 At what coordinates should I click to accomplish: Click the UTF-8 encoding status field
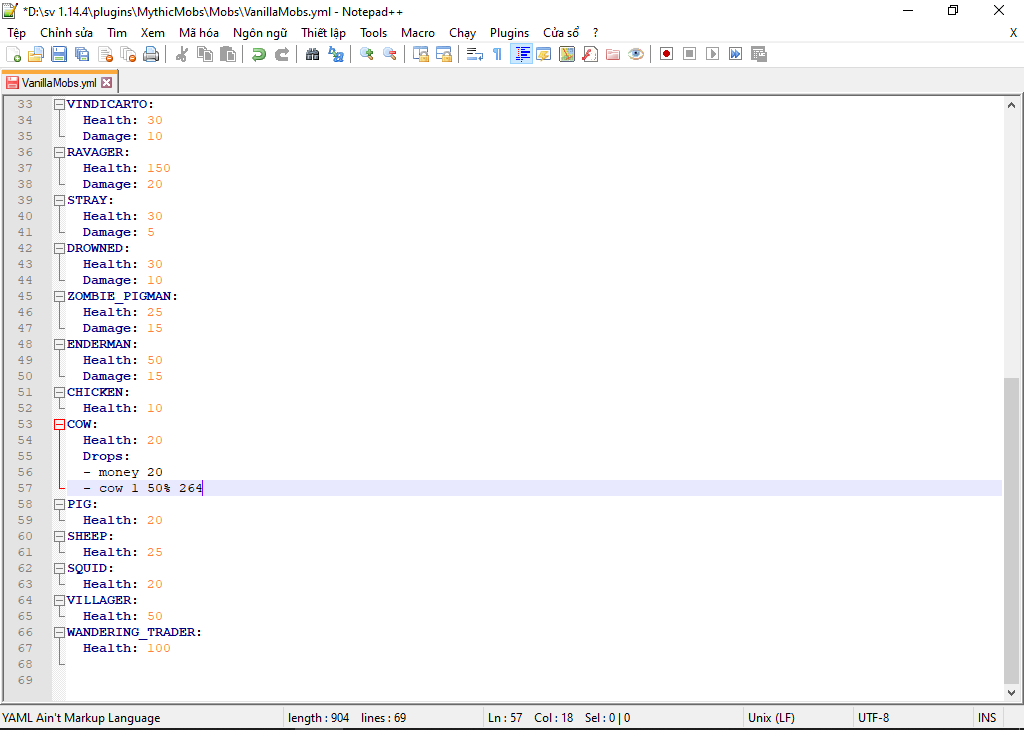tap(873, 717)
